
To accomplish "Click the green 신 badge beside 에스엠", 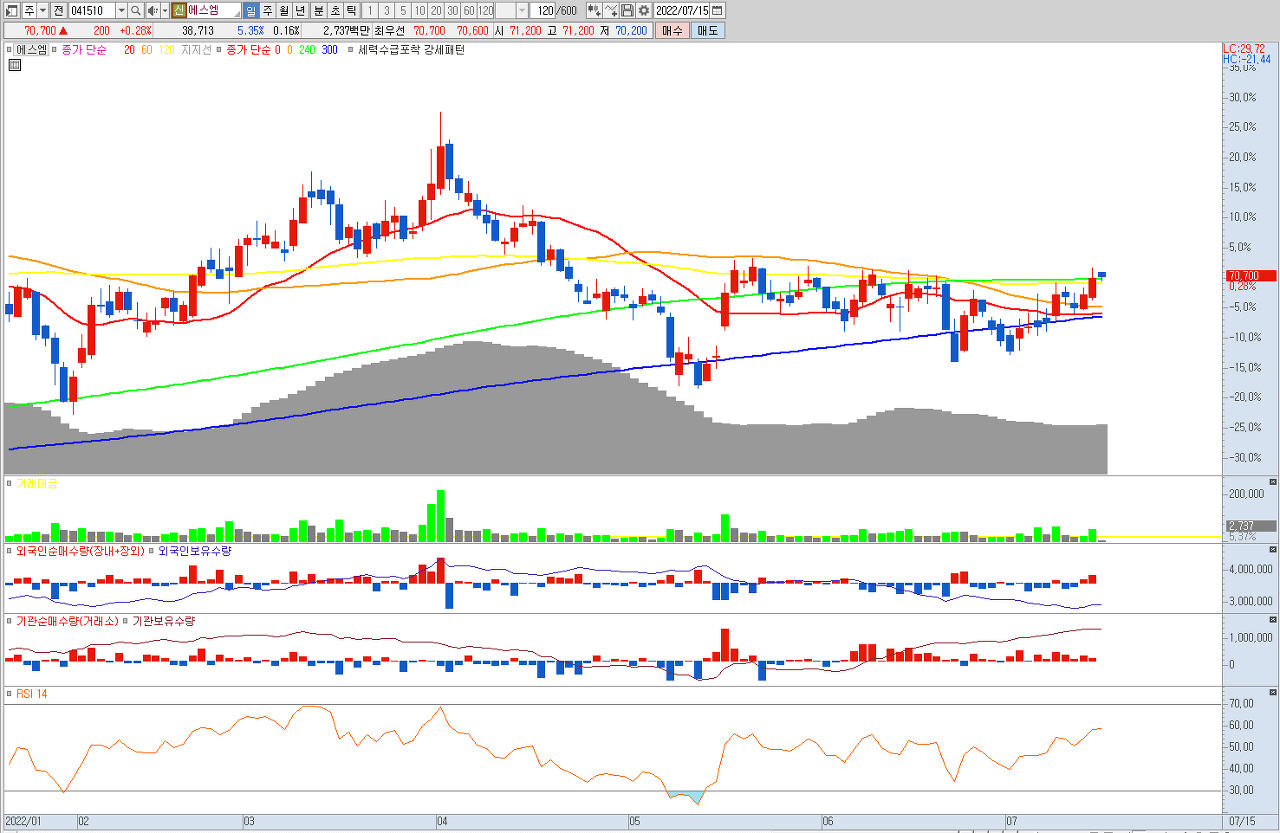I will [x=178, y=10].
